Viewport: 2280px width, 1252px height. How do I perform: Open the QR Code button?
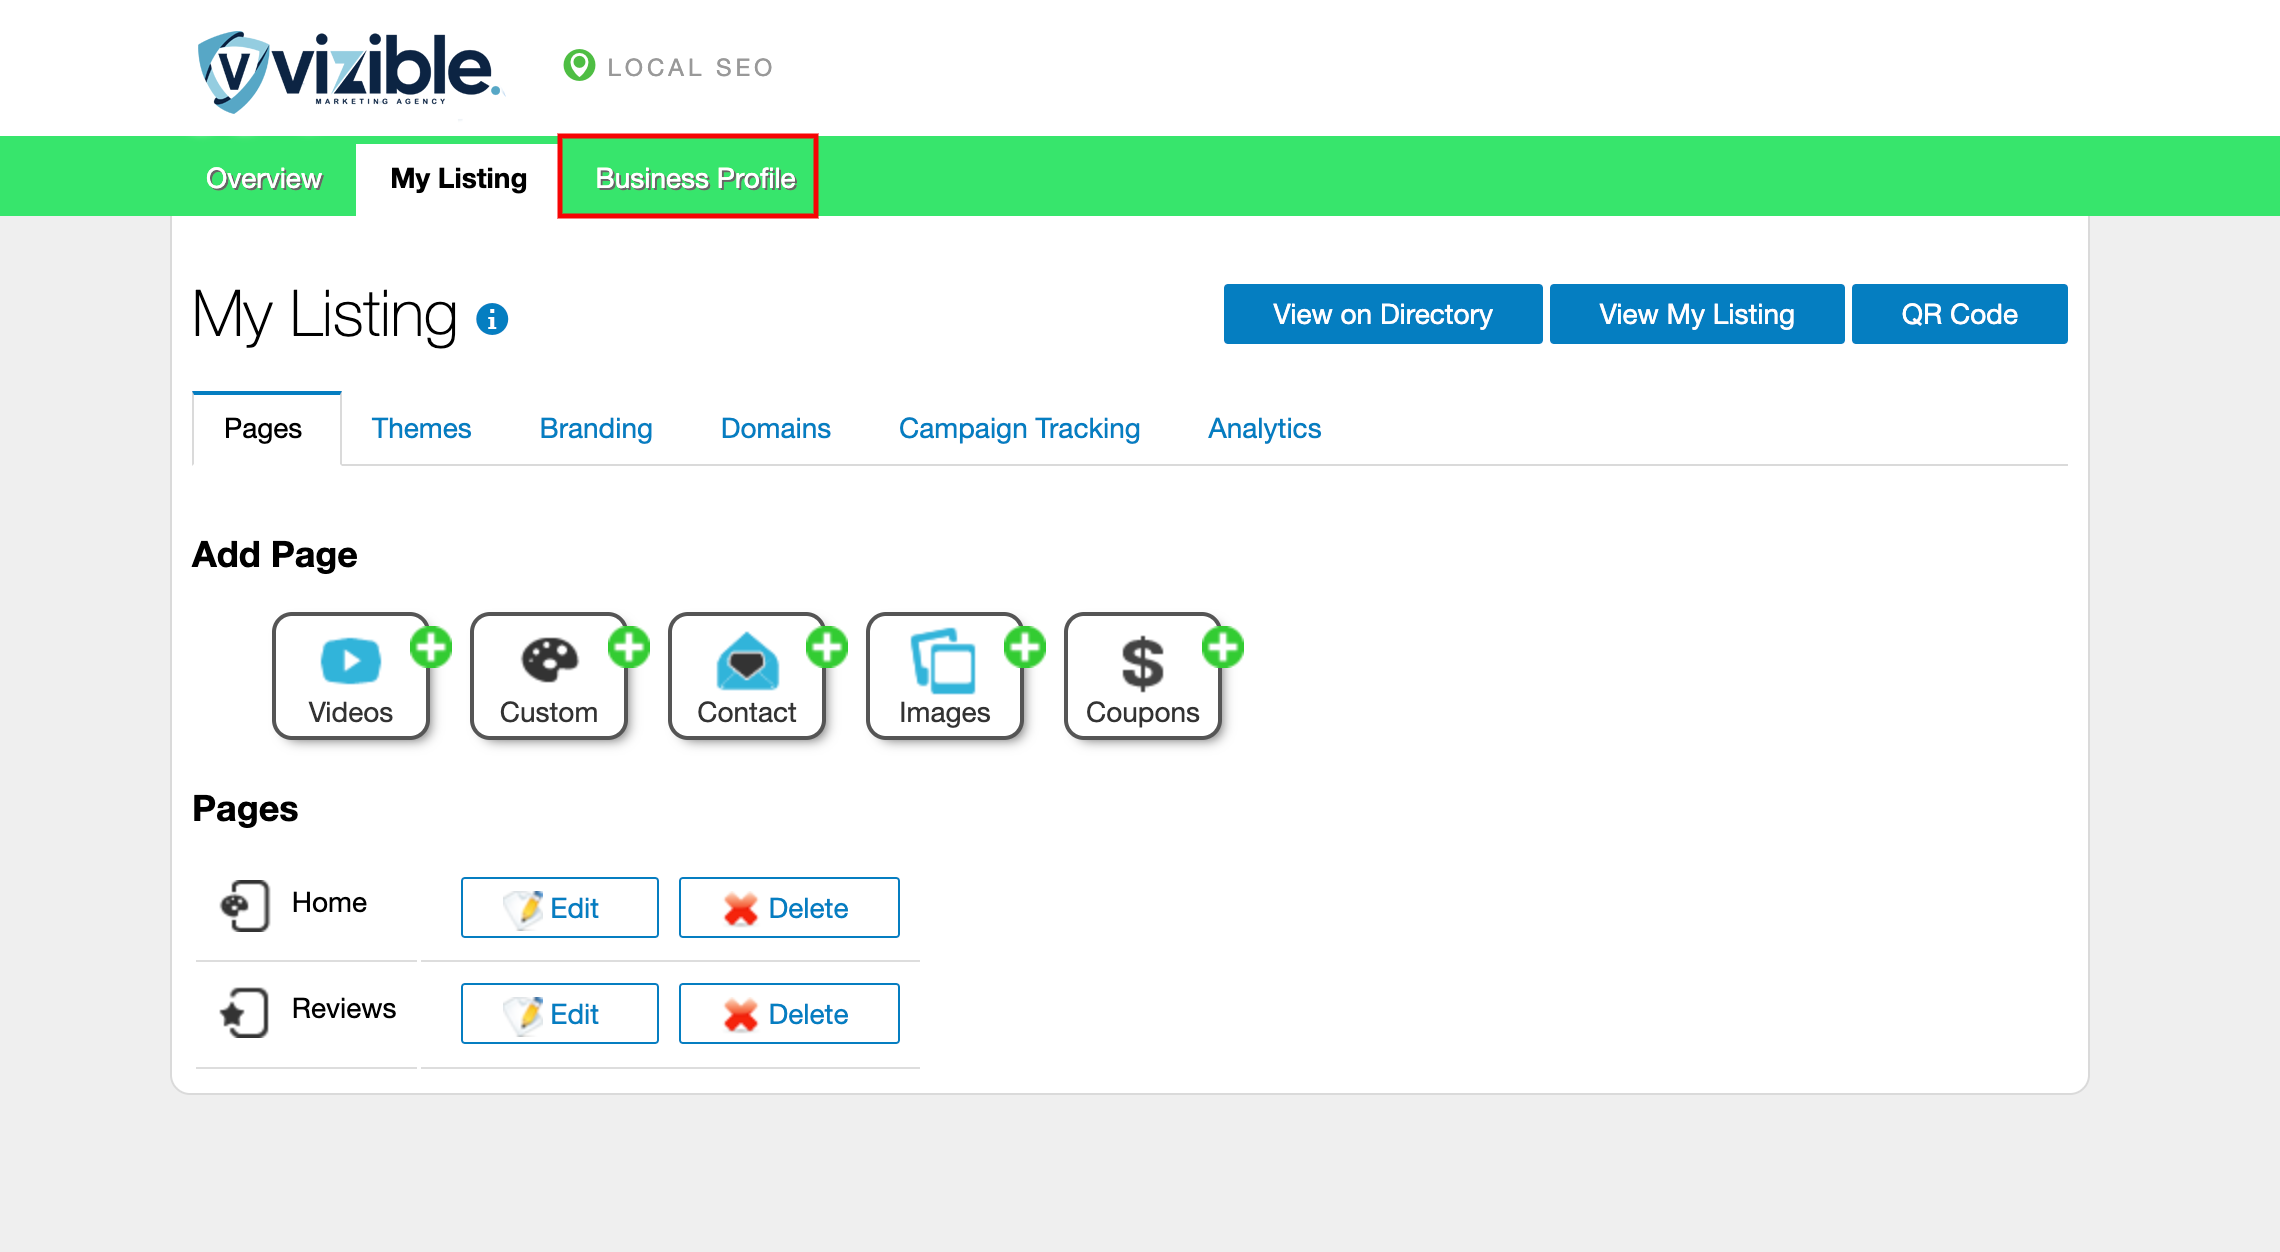pyautogui.click(x=1959, y=314)
